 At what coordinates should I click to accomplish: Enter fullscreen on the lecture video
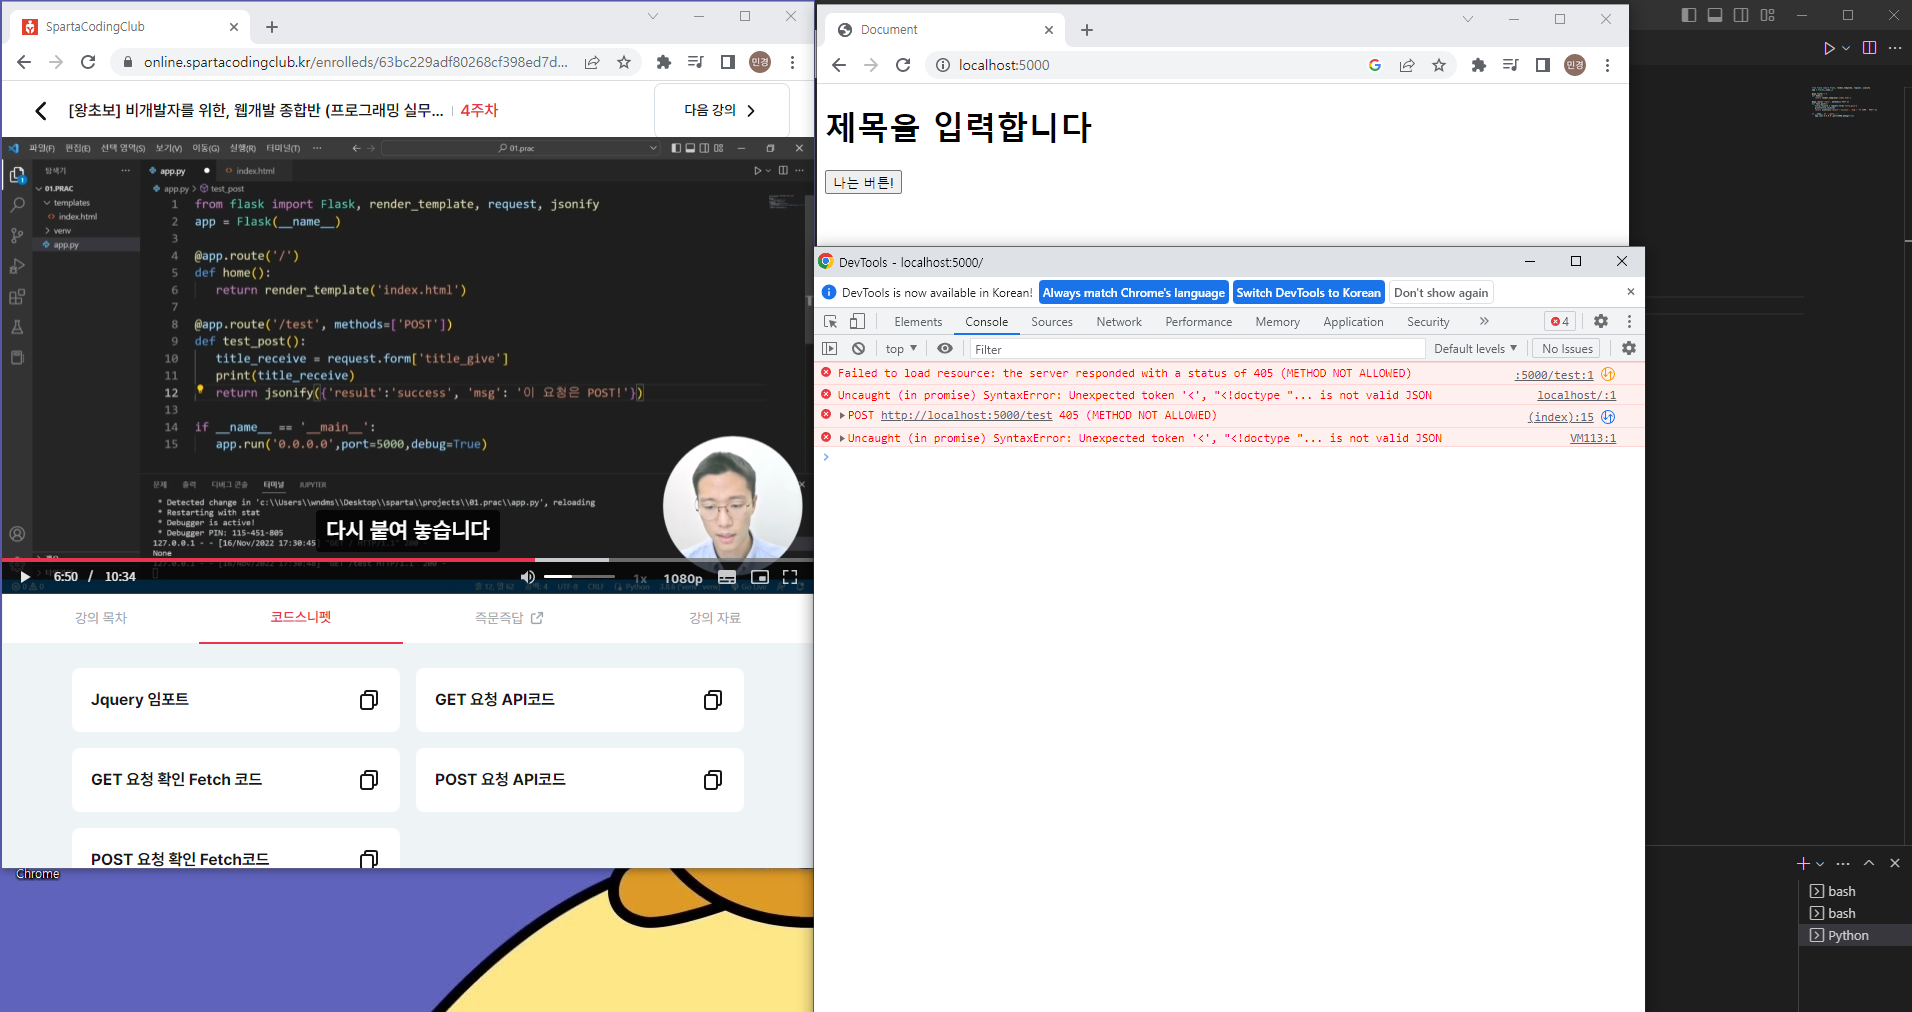coord(790,577)
